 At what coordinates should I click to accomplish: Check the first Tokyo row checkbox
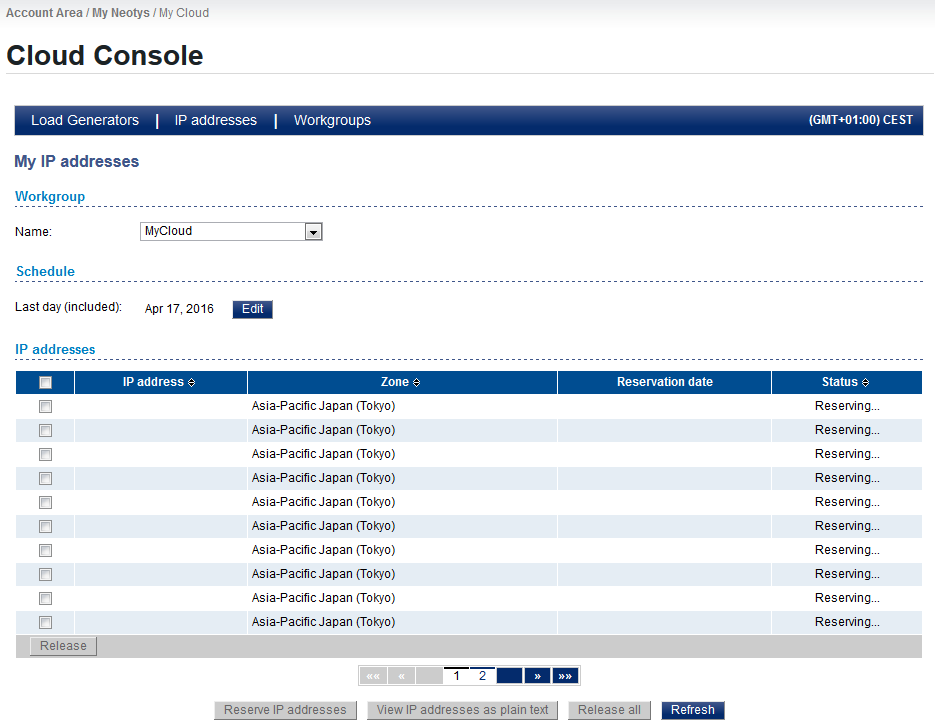pyautogui.click(x=45, y=407)
